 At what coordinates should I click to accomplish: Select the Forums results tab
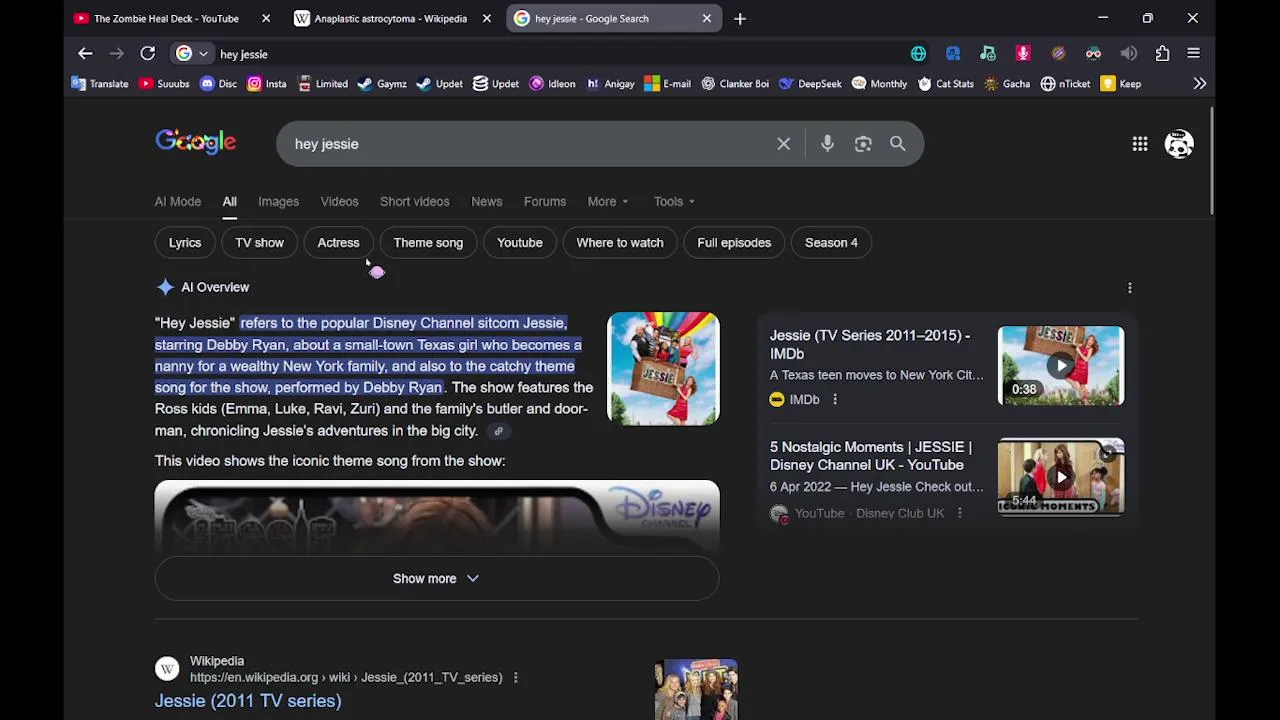coord(545,201)
